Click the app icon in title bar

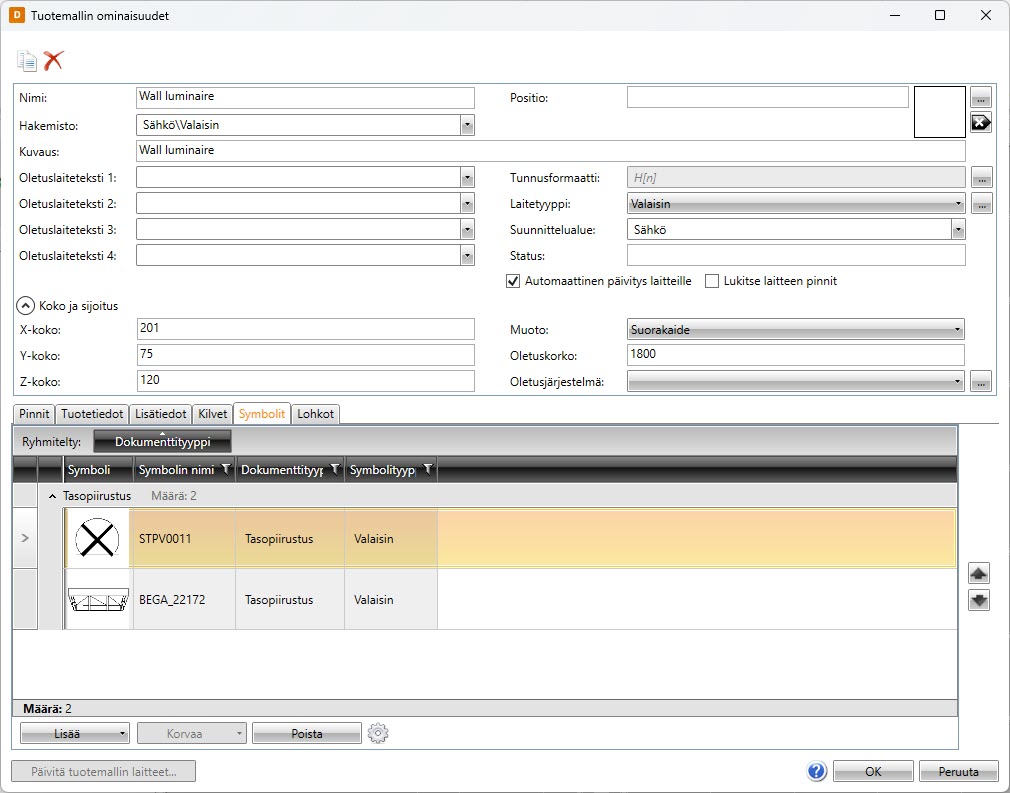click(17, 15)
